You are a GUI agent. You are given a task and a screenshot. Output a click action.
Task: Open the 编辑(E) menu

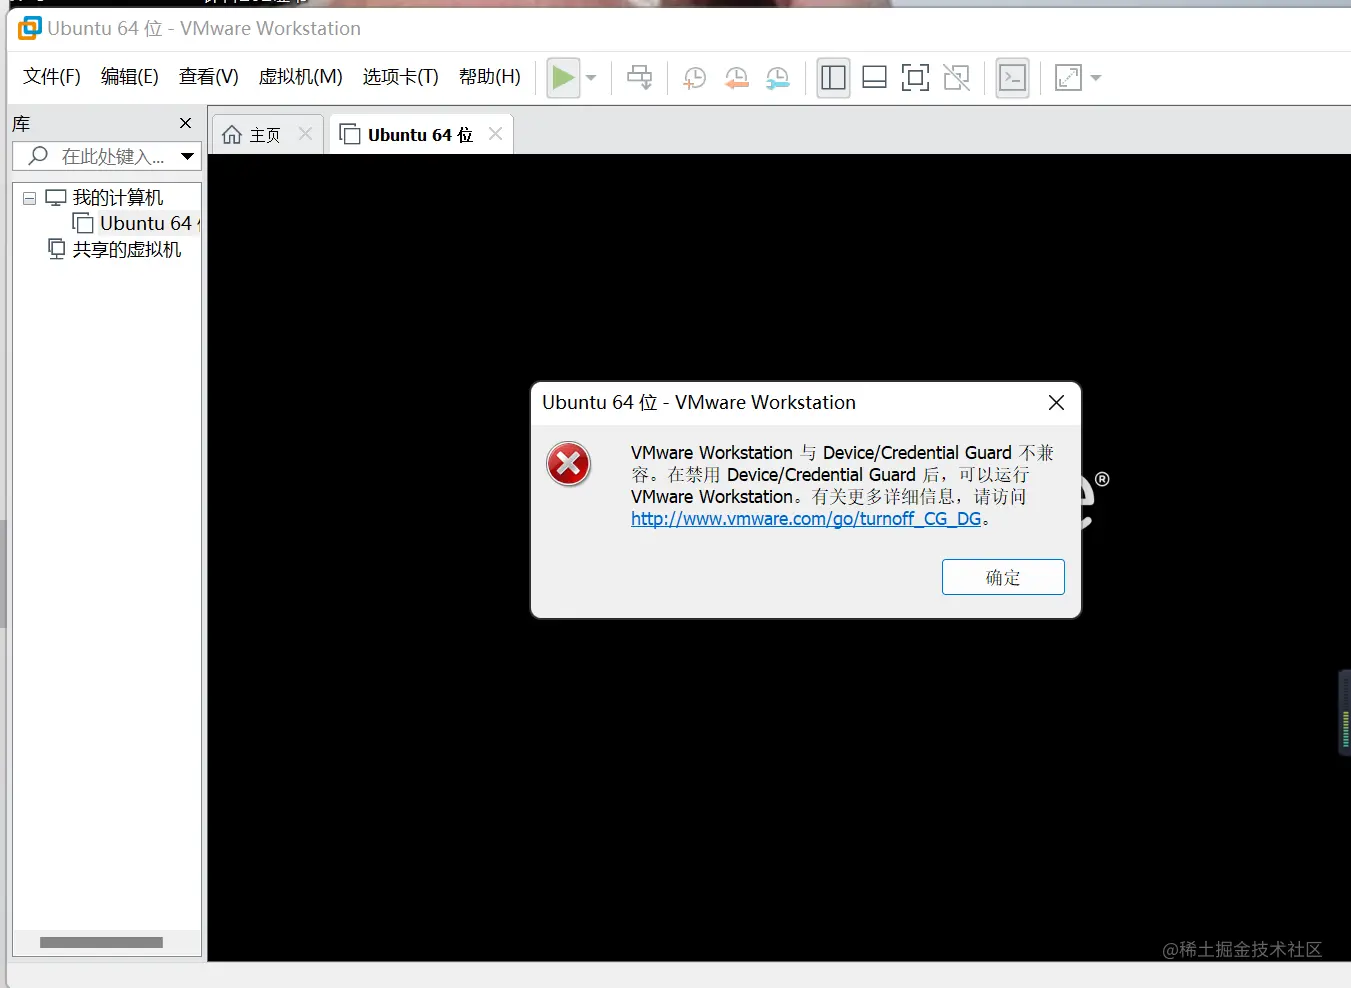tap(130, 77)
